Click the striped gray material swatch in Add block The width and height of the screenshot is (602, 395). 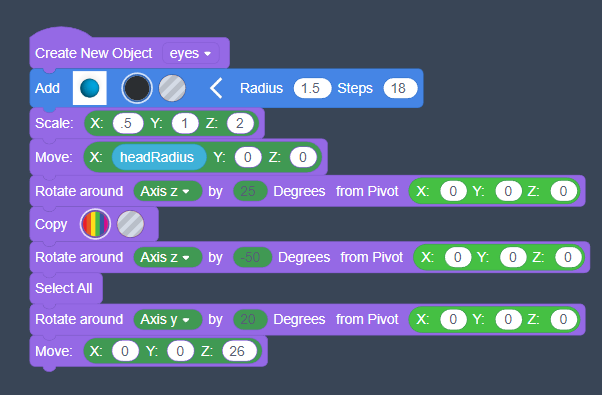click(x=172, y=88)
